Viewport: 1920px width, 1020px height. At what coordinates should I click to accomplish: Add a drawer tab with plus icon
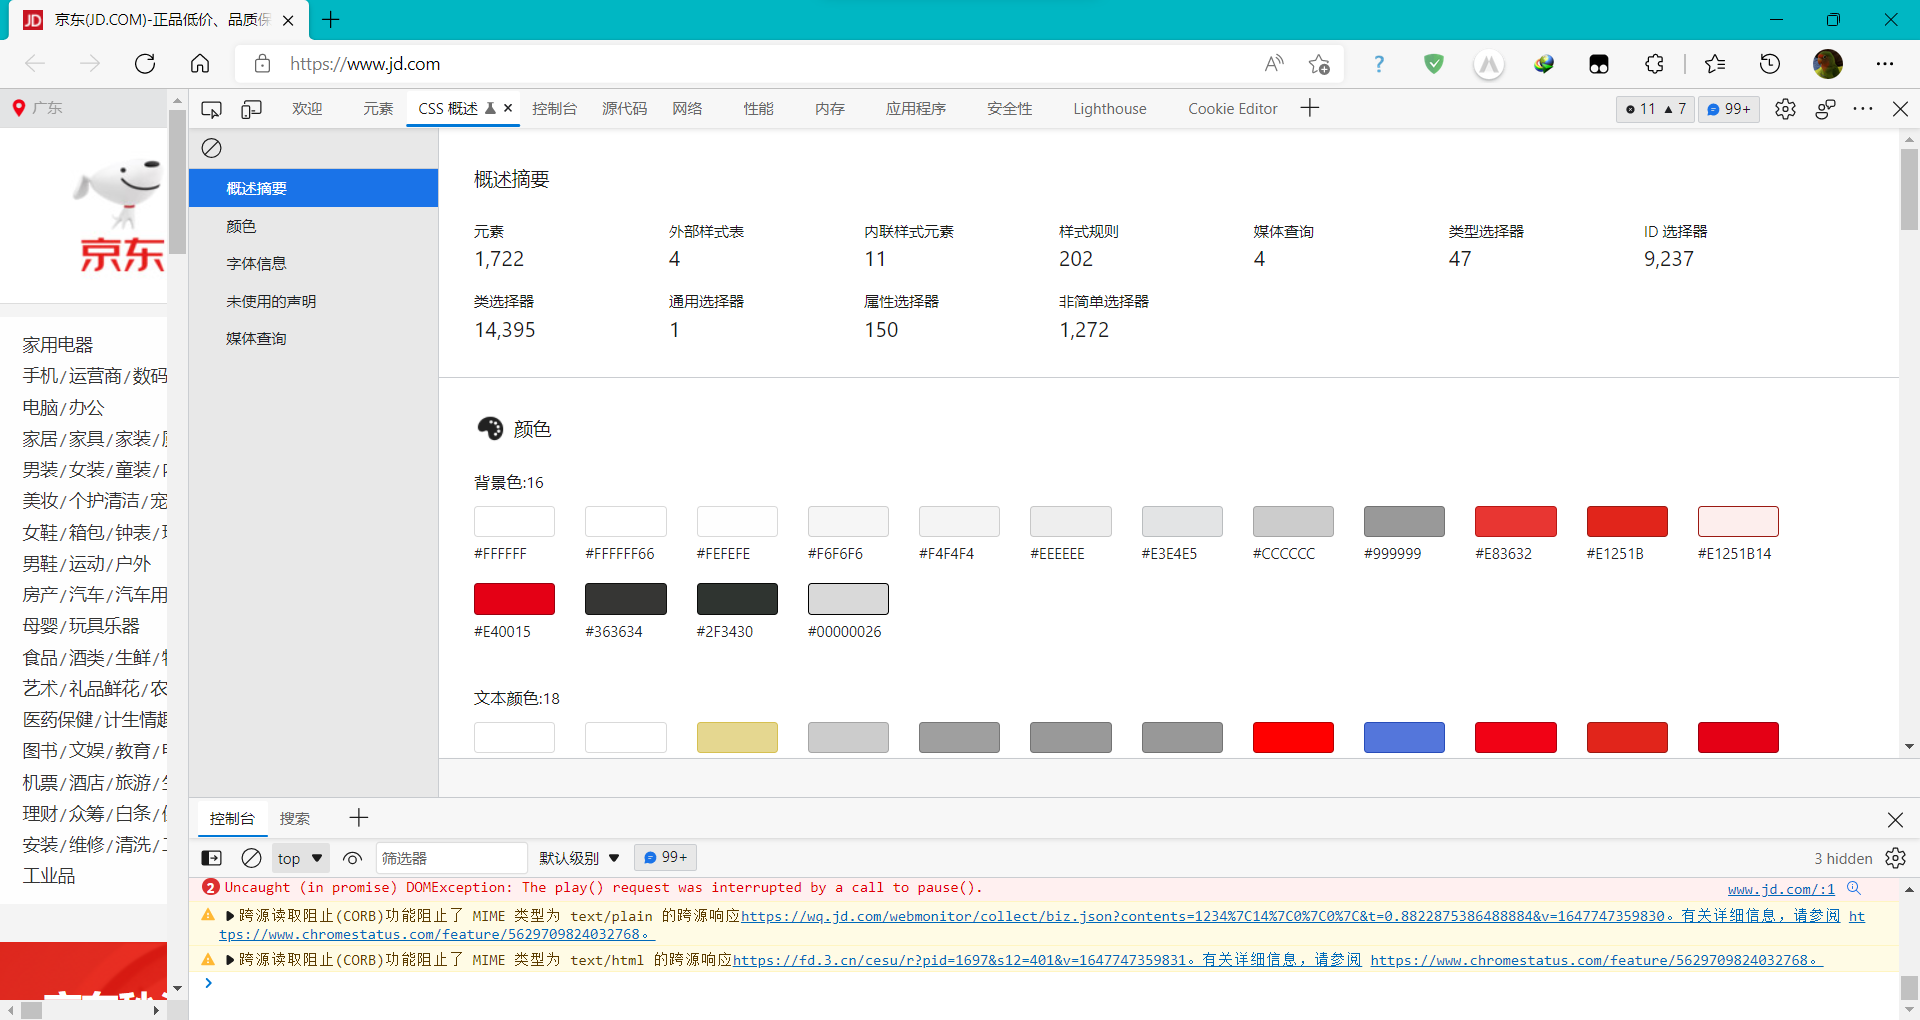click(x=359, y=818)
